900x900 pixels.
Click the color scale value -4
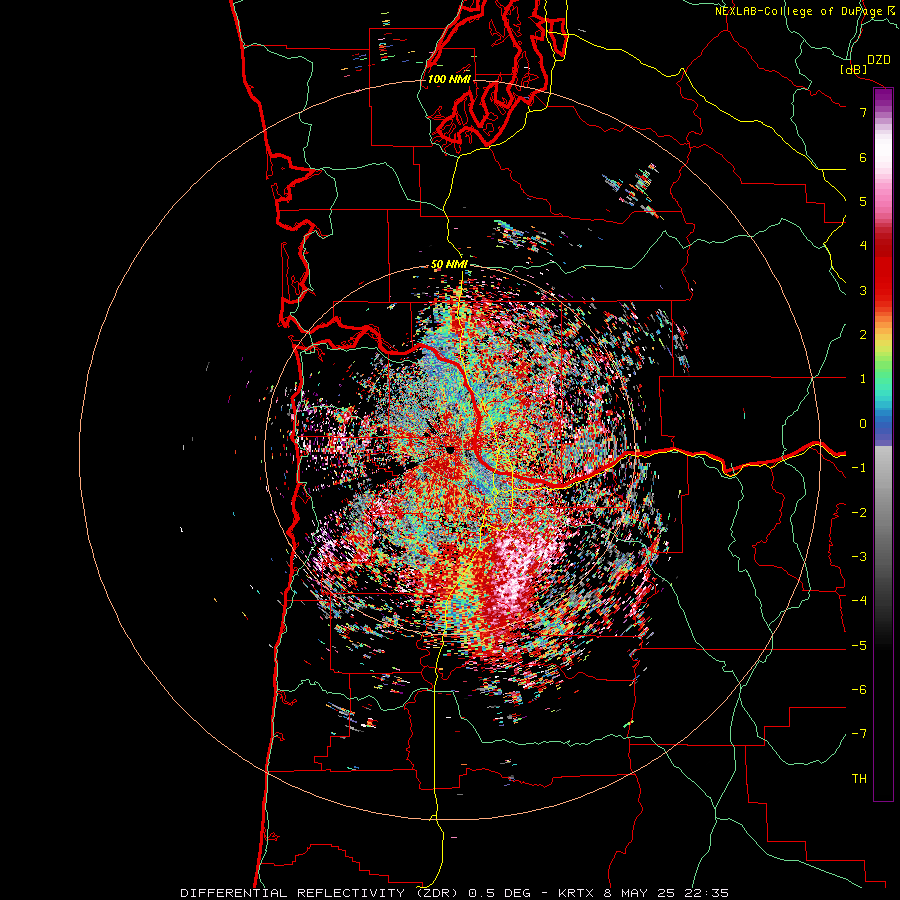pos(859,601)
